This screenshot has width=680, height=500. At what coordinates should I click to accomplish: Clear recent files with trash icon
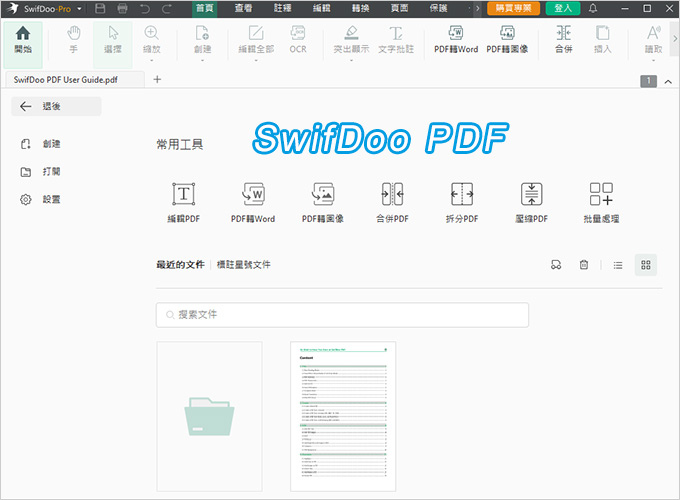pos(584,265)
